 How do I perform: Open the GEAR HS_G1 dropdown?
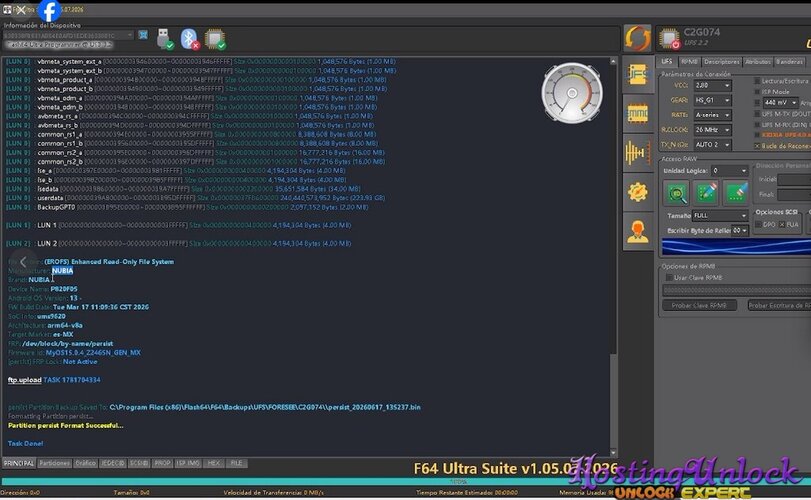[712, 100]
